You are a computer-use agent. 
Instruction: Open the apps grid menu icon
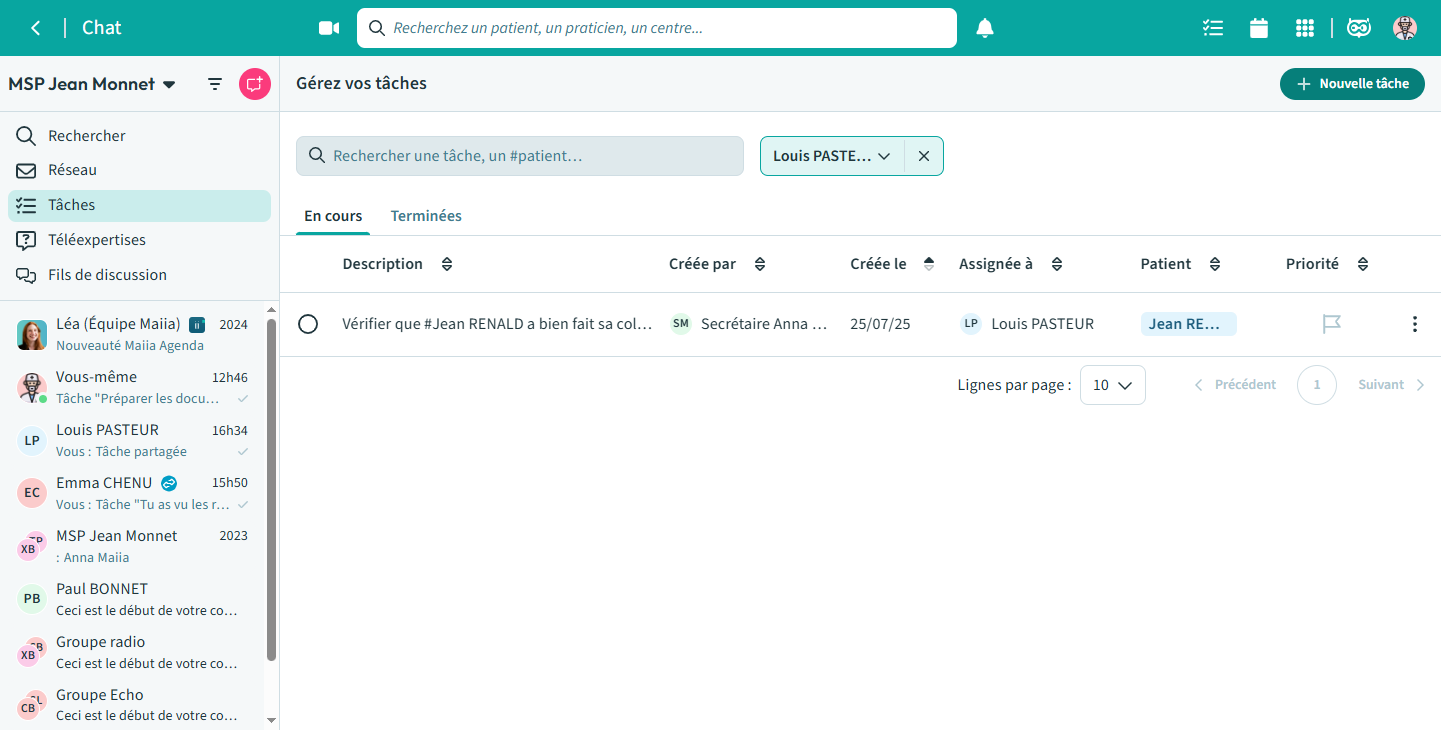(x=1305, y=28)
